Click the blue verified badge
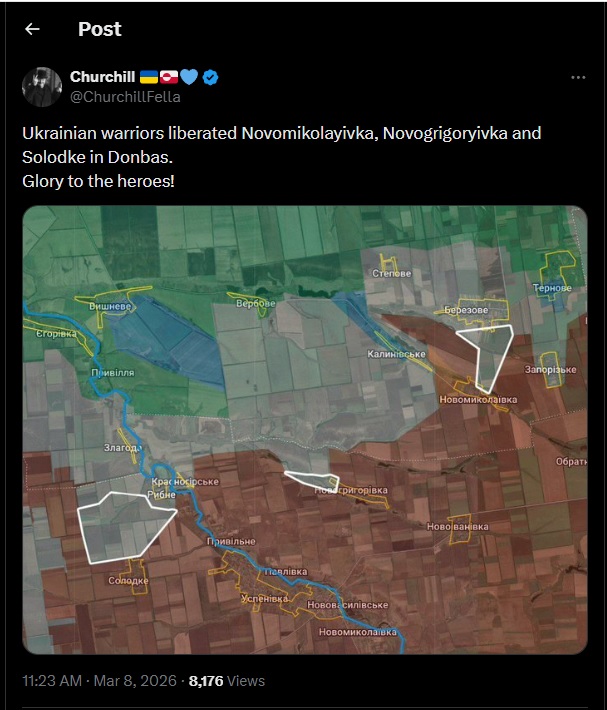The image size is (607, 710). click(210, 77)
